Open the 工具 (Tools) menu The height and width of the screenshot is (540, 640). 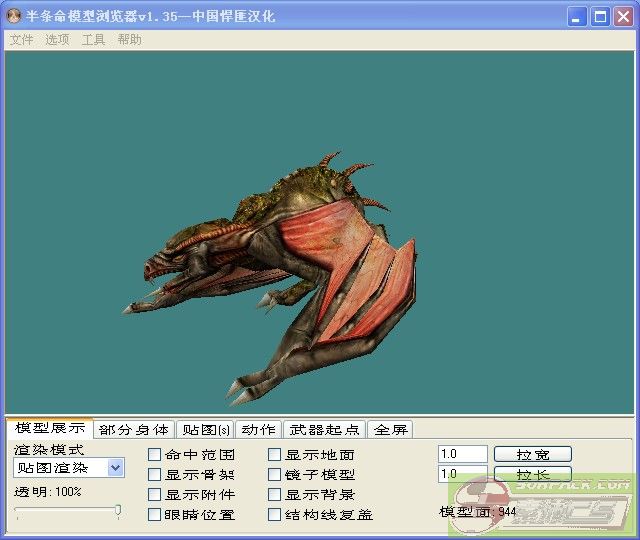click(93, 40)
